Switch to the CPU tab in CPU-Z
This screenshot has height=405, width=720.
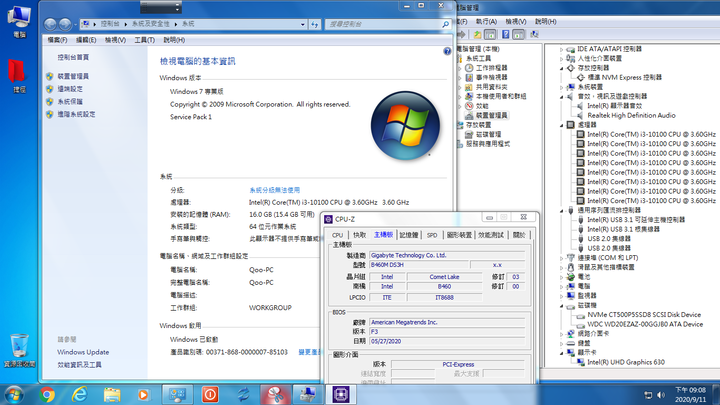(x=338, y=235)
